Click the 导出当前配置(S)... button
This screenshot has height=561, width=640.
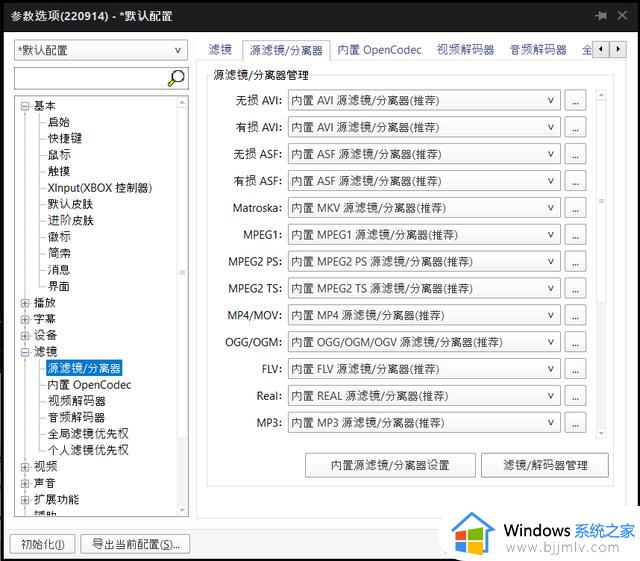pyautogui.click(x=136, y=544)
